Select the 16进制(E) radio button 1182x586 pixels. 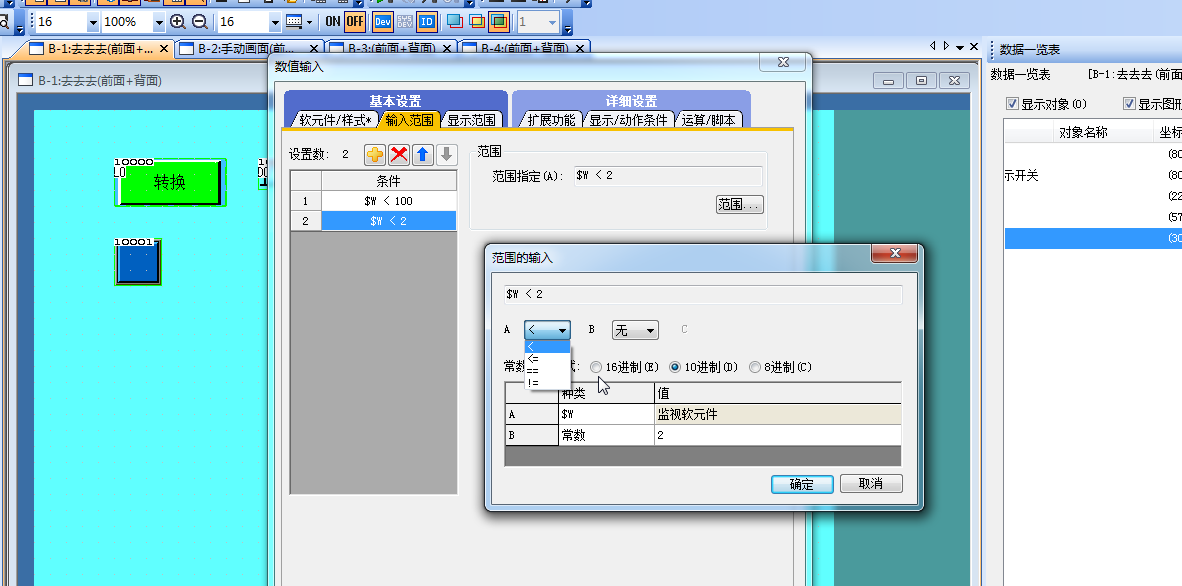coord(597,367)
